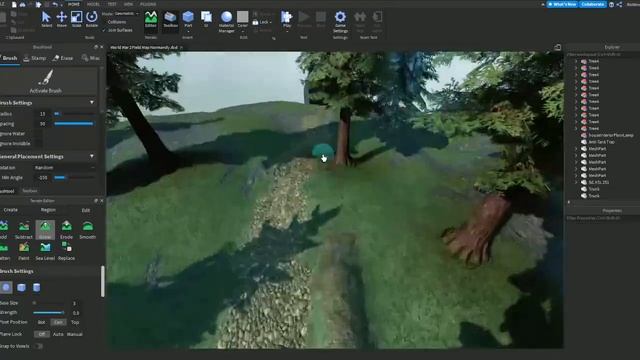Viewport: 640px width, 360px height.
Task: Click the Collaborate button
Action: tap(592, 4)
